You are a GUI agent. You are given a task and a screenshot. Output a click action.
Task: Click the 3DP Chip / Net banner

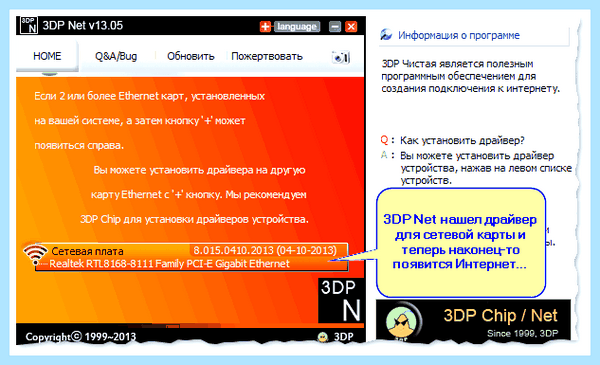point(473,320)
